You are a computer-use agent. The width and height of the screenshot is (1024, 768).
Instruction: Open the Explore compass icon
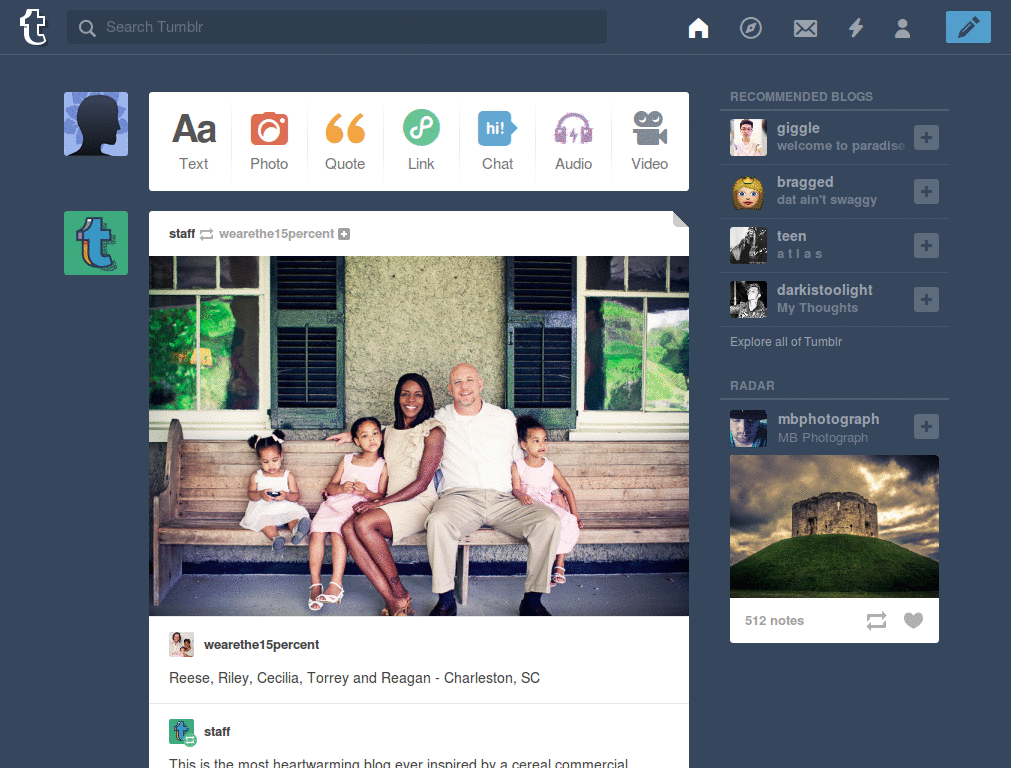(750, 28)
